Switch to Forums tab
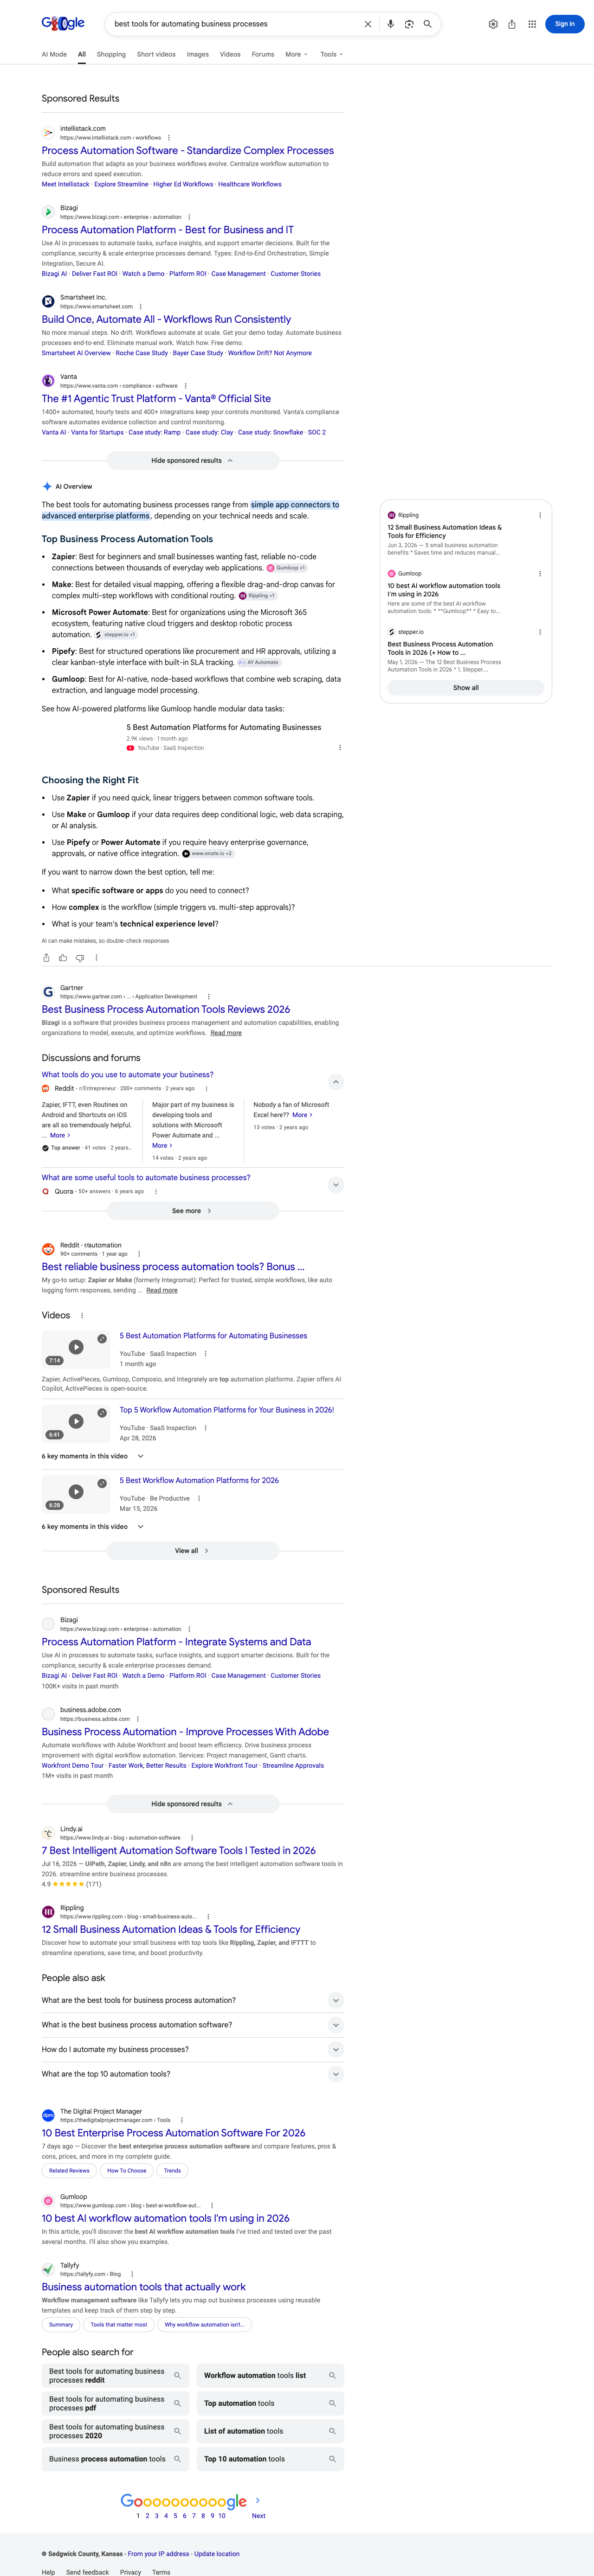The height and width of the screenshot is (2576, 594). 263,54
